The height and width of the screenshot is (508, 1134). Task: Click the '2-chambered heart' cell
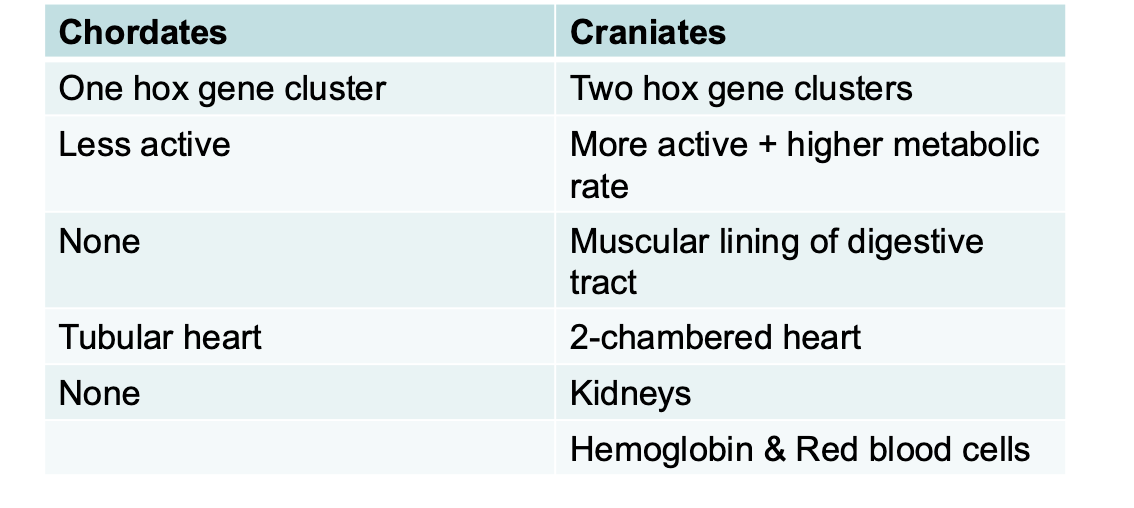click(x=715, y=337)
